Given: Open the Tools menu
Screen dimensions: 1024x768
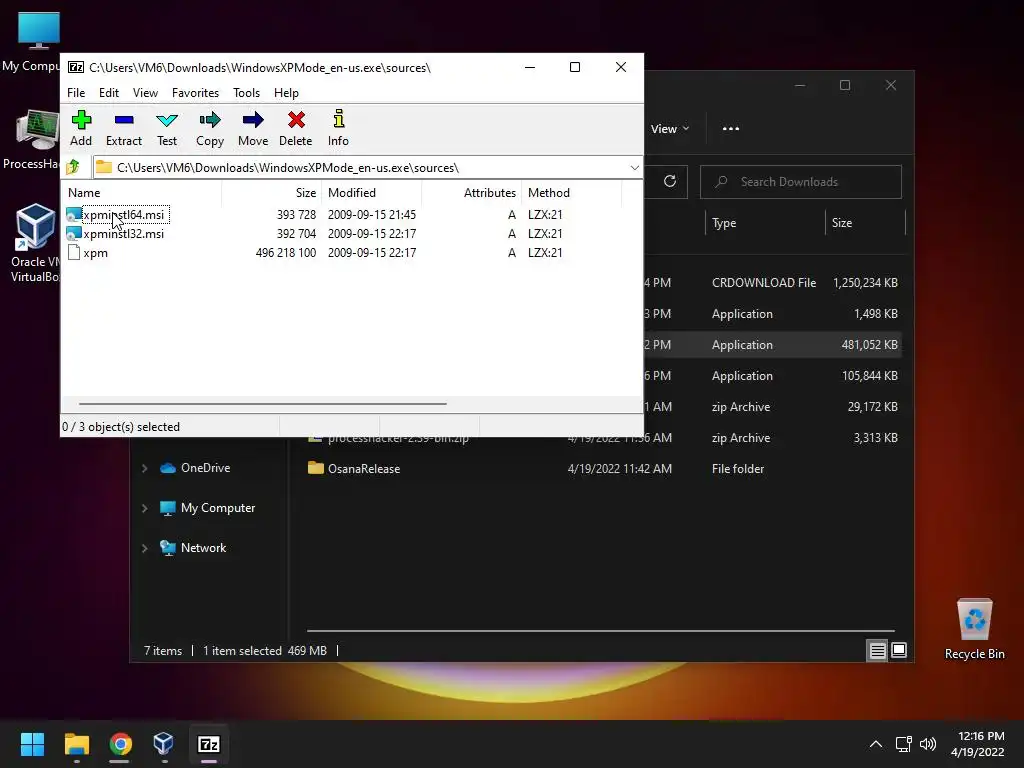Looking at the screenshot, I should [246, 93].
